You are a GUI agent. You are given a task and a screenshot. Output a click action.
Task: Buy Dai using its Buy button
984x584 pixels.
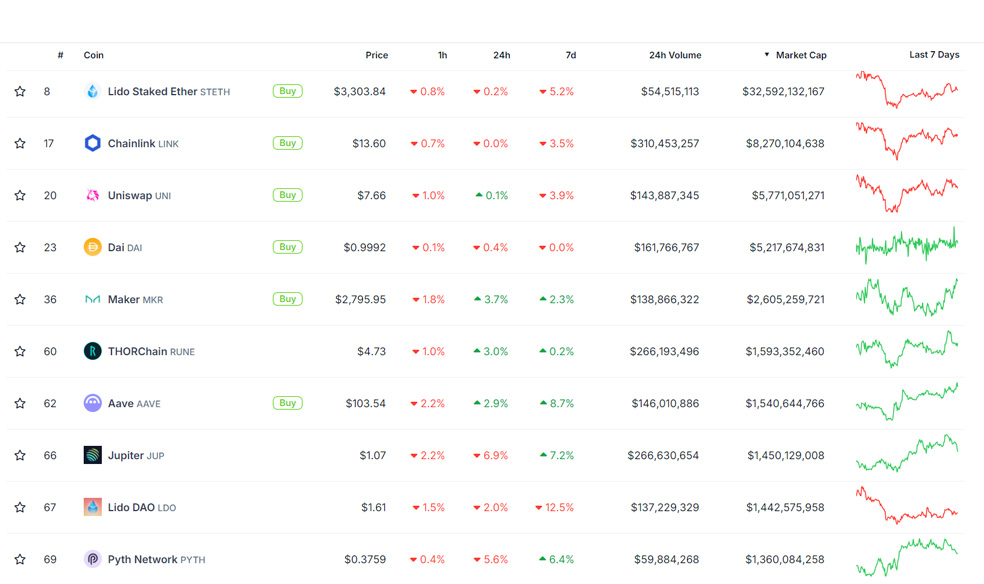(x=287, y=247)
